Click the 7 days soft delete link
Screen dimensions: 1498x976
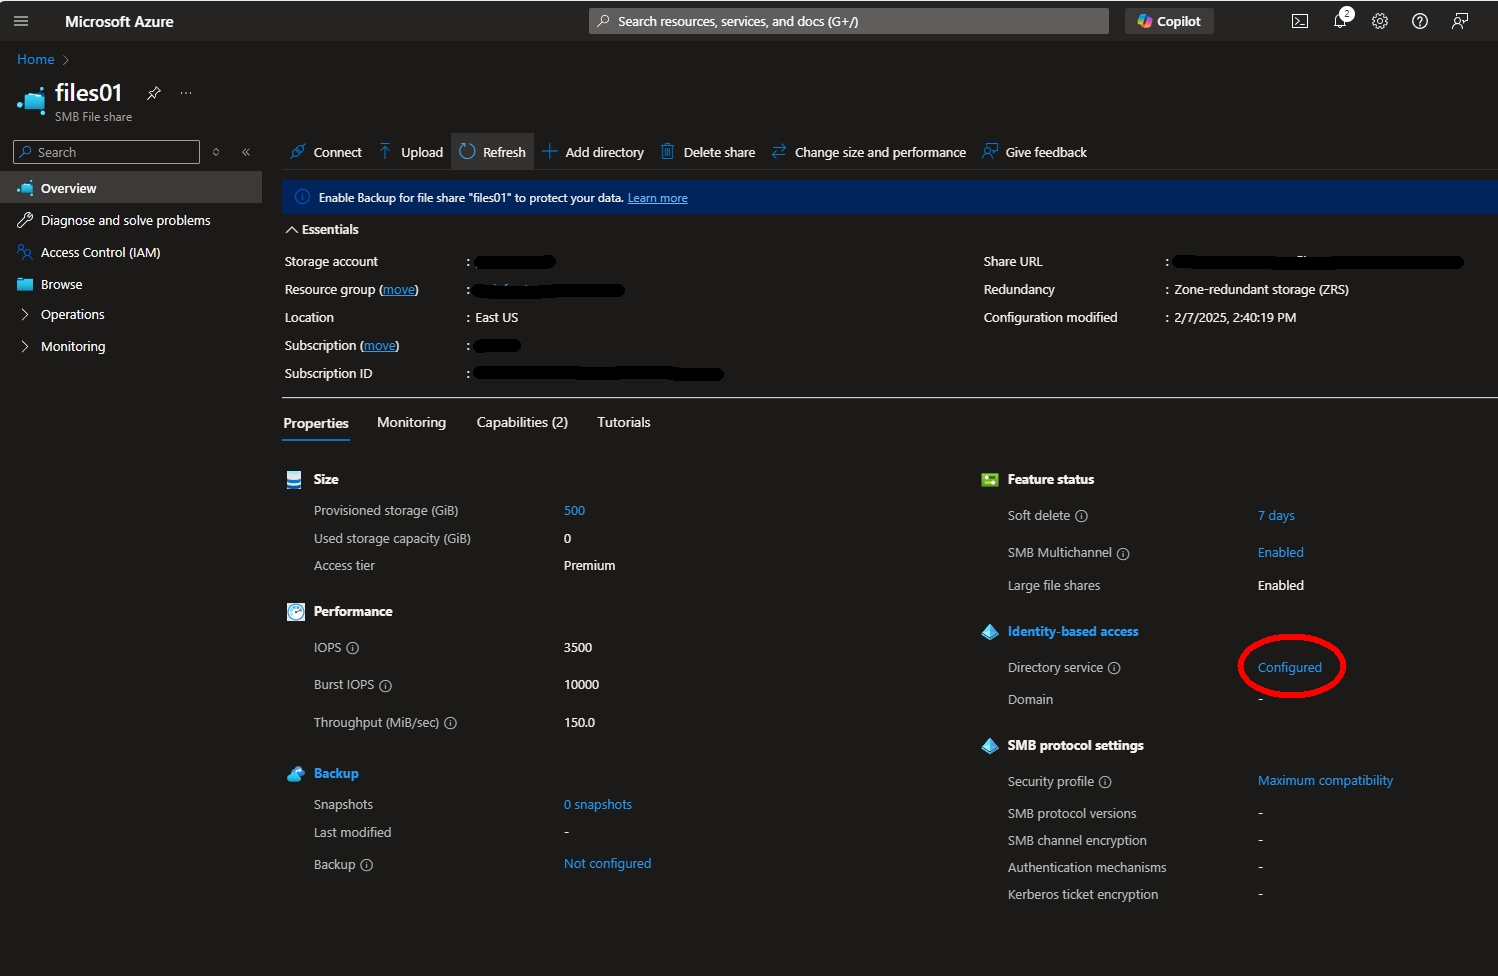(1276, 516)
